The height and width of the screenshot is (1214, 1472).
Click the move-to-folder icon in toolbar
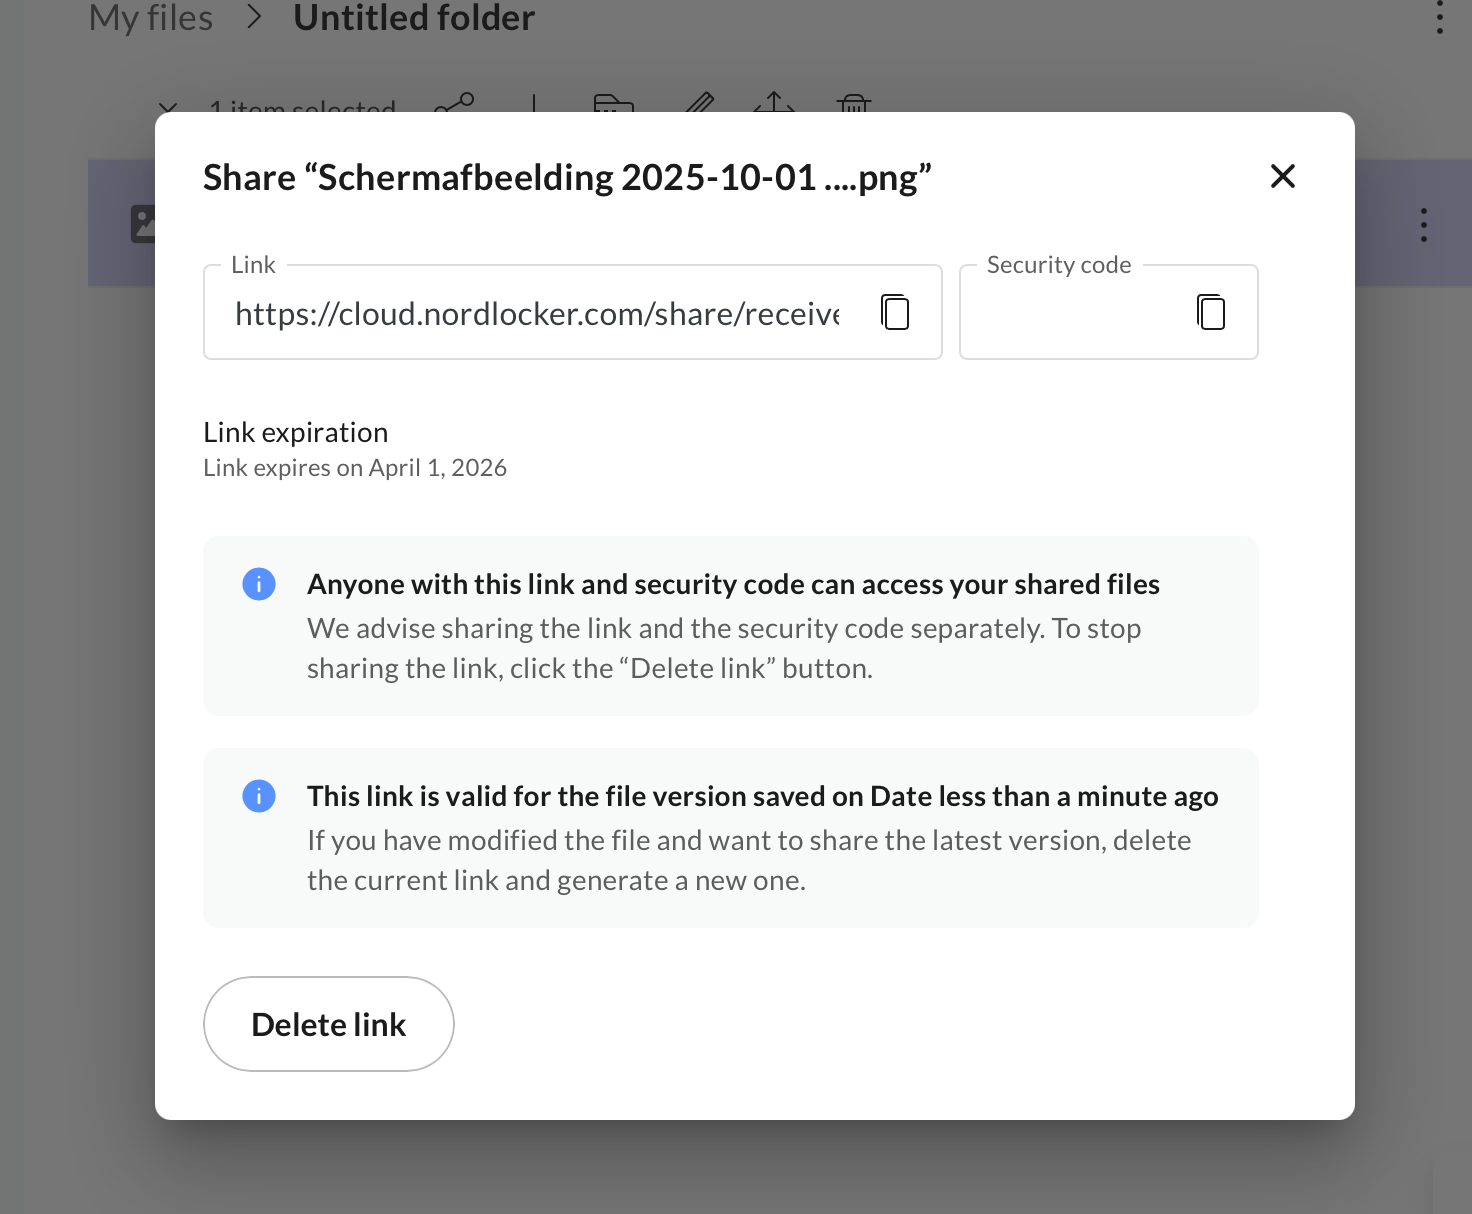614,108
